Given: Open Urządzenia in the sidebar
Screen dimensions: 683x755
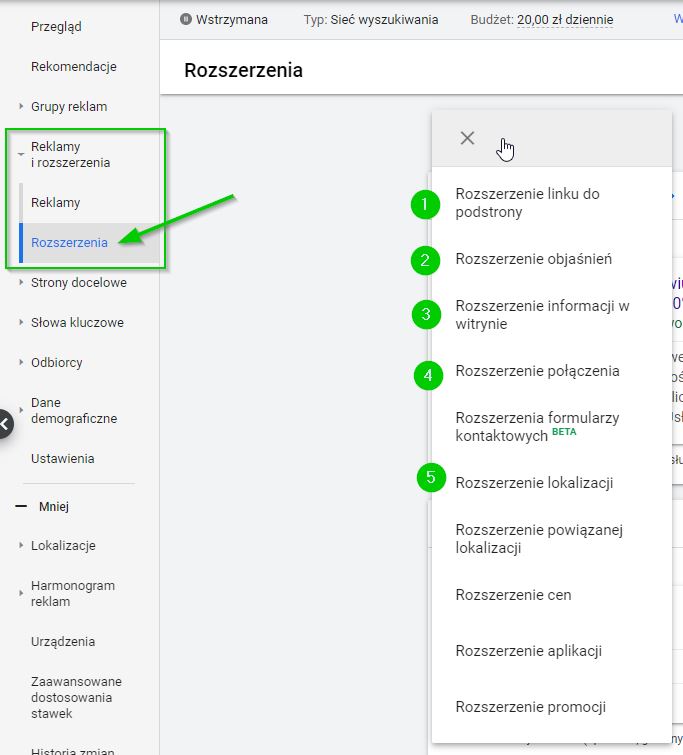Looking at the screenshot, I should [63, 641].
